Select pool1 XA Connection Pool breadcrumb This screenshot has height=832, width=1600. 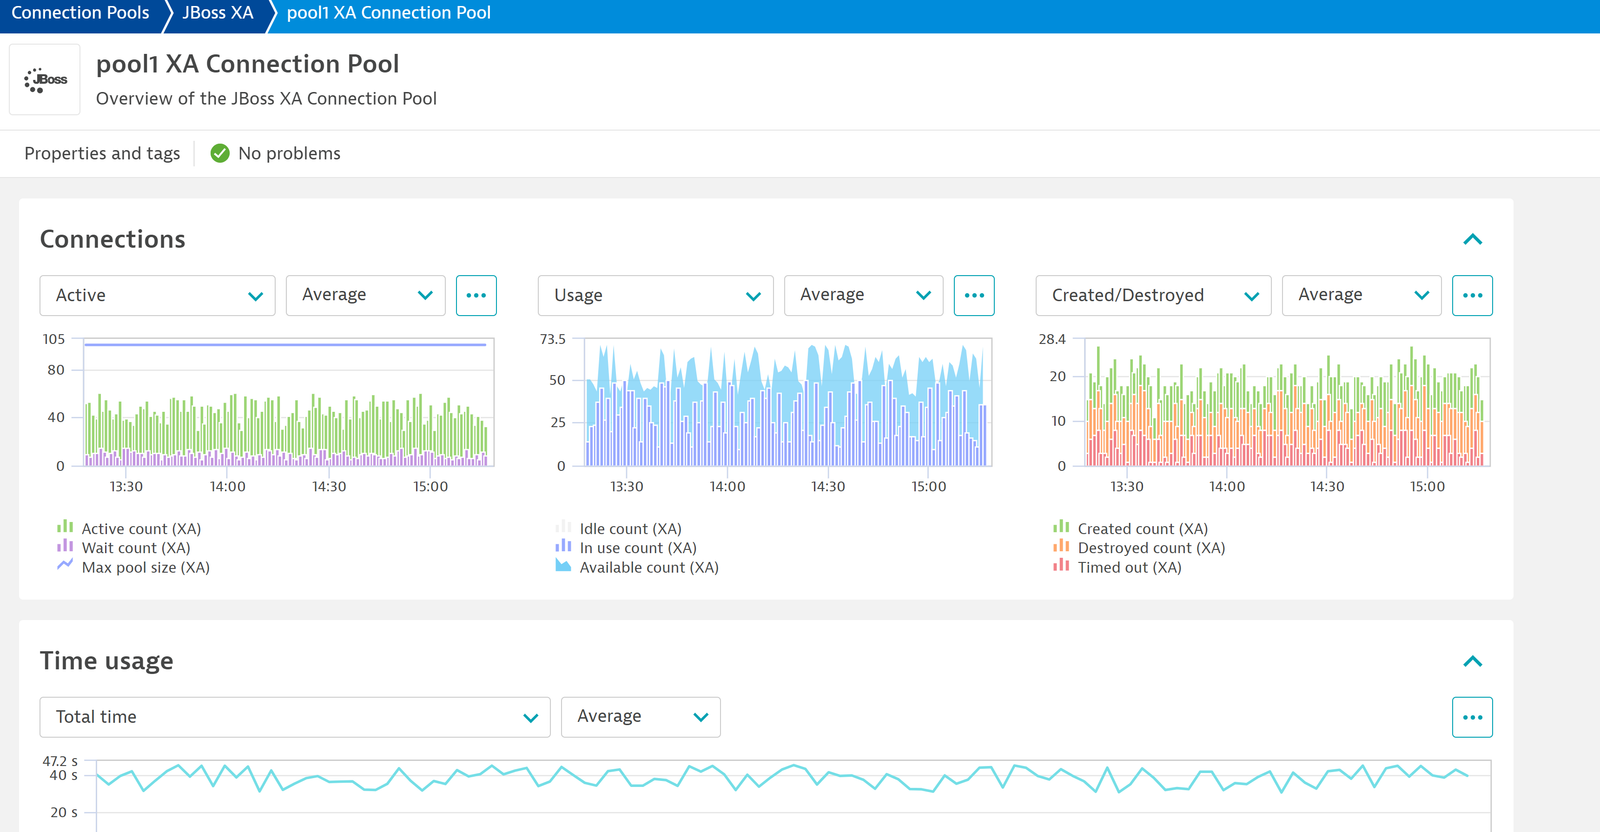coord(389,13)
